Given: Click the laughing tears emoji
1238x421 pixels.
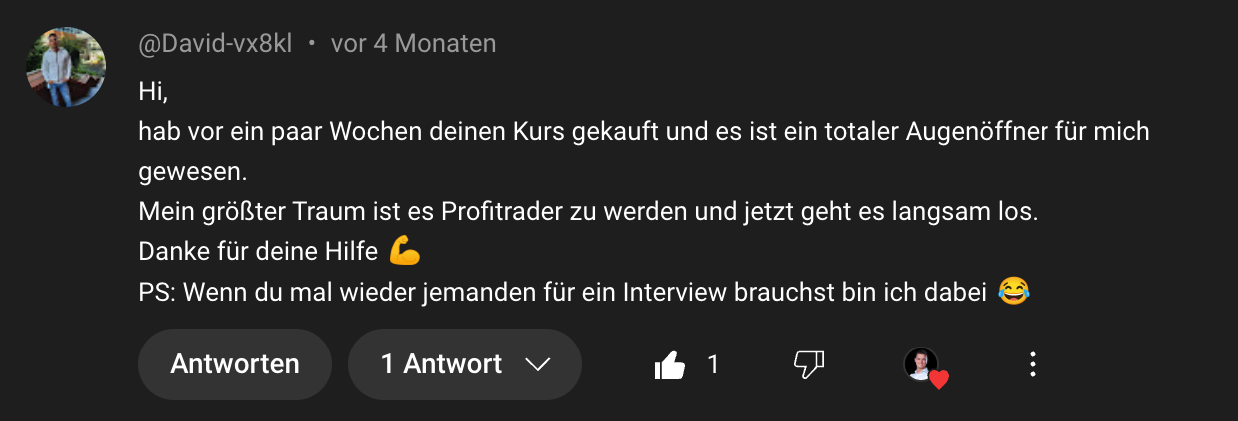Looking at the screenshot, I should click(x=1014, y=292).
